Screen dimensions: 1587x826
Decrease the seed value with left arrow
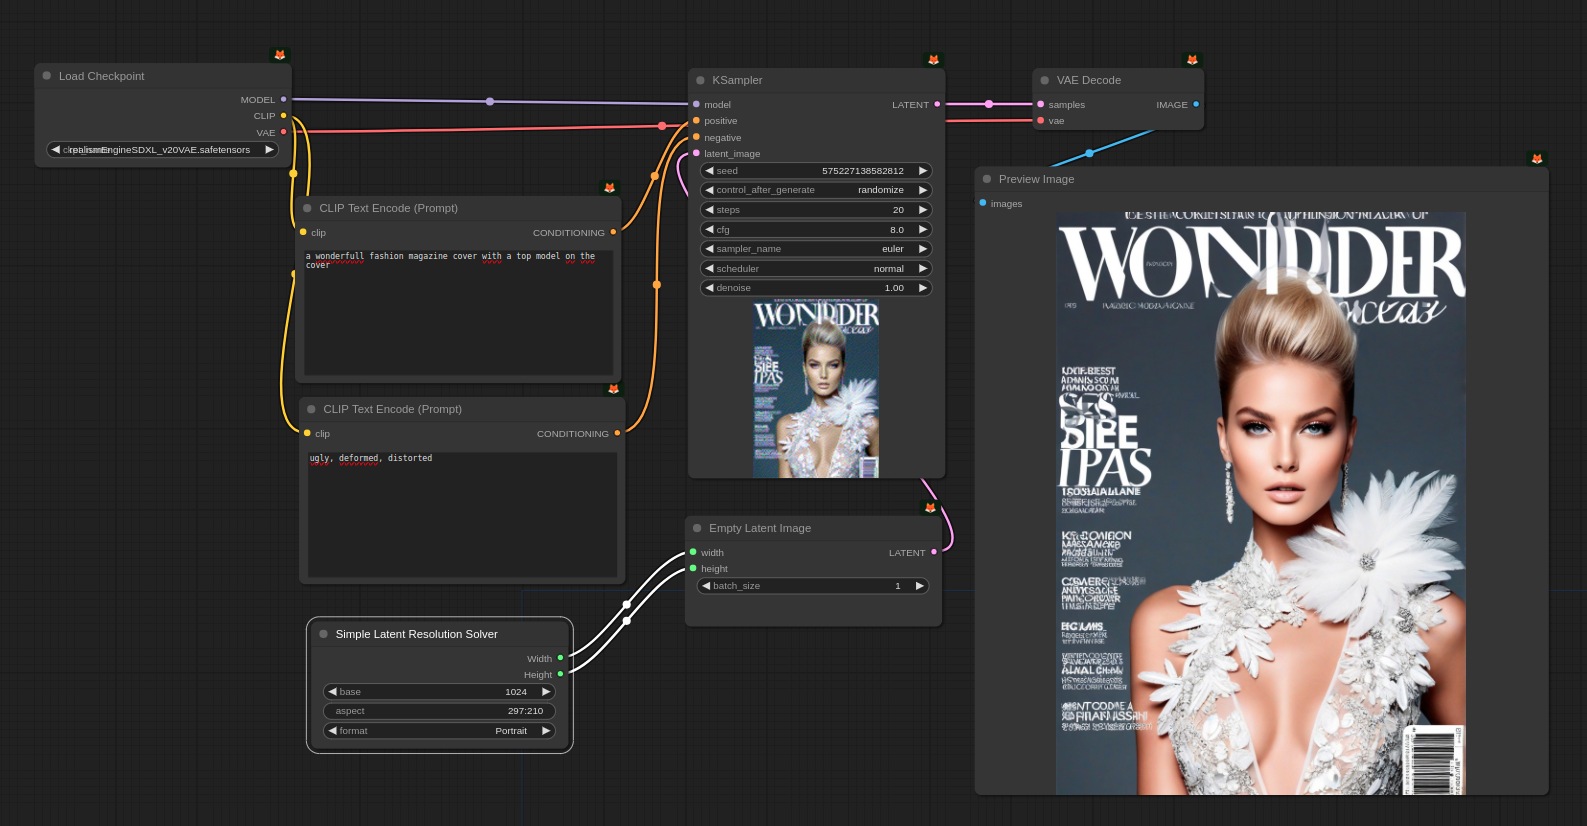(709, 171)
